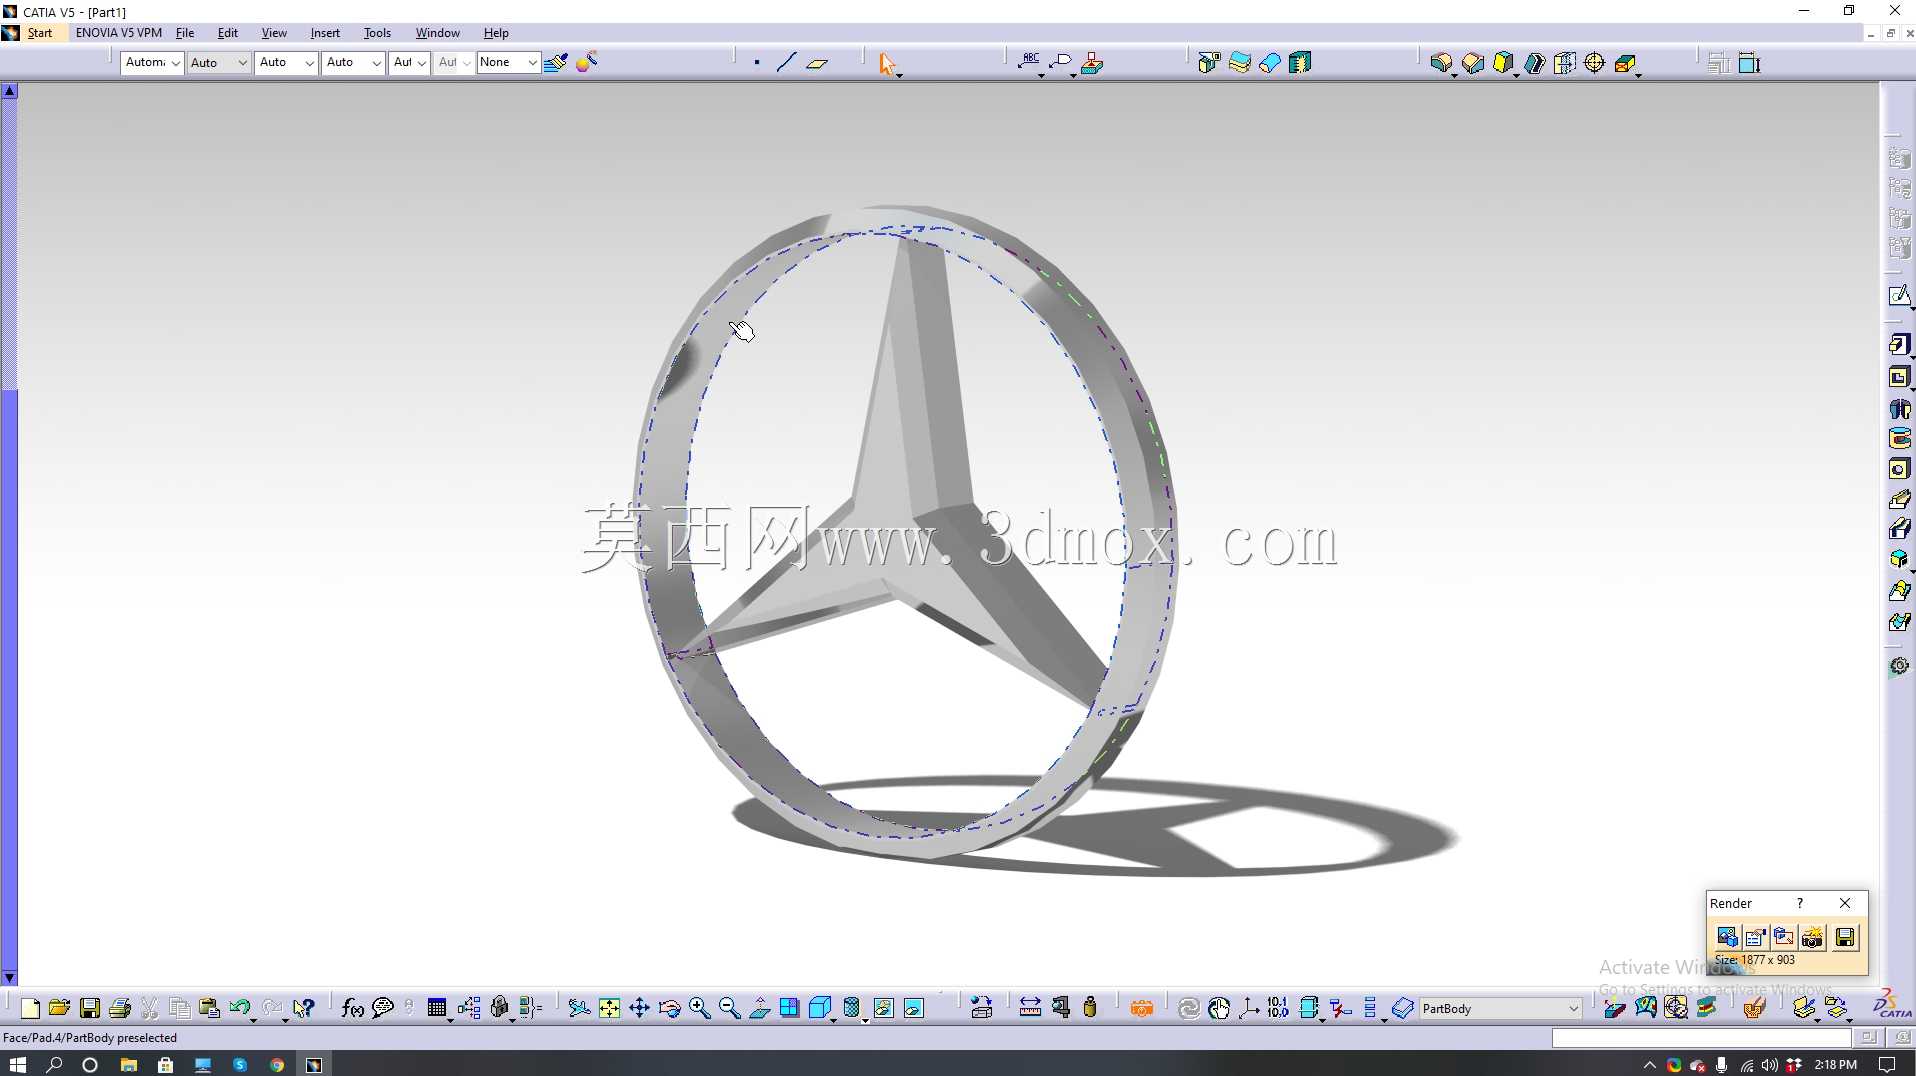Open the Windows Start button

point(18,1065)
